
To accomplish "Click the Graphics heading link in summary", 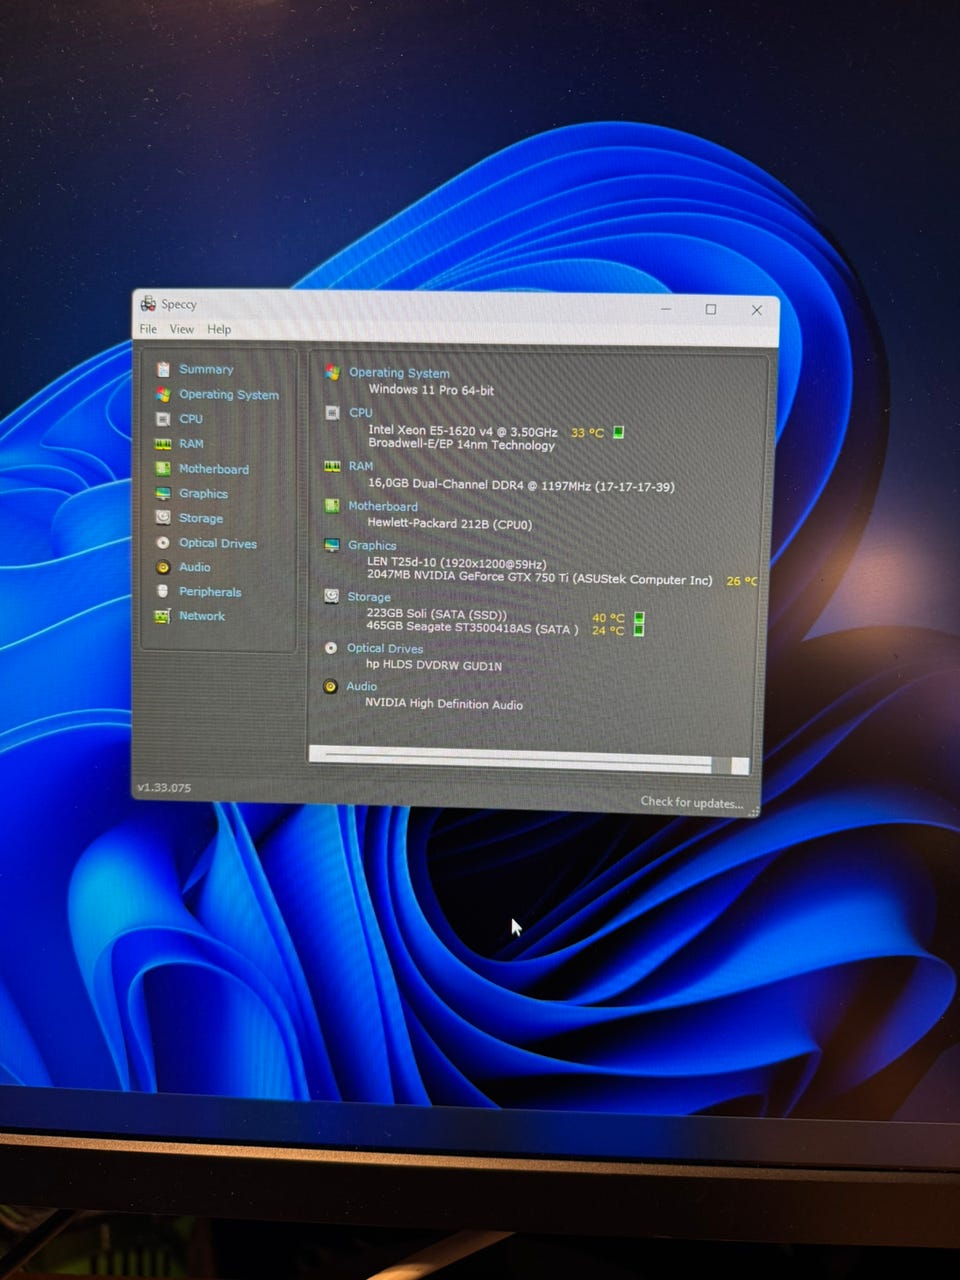I will (x=372, y=545).
